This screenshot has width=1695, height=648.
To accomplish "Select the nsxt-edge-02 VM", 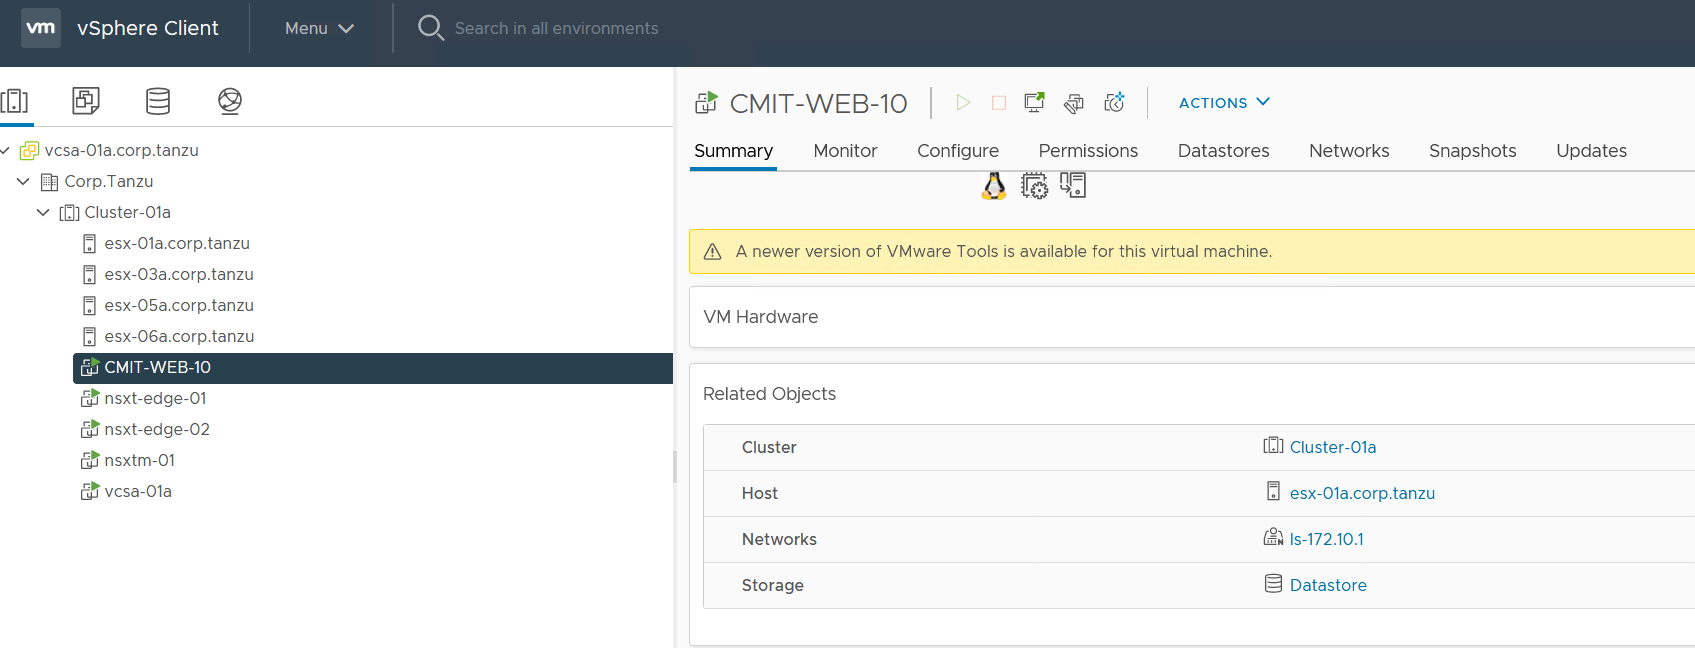I will point(157,429).
